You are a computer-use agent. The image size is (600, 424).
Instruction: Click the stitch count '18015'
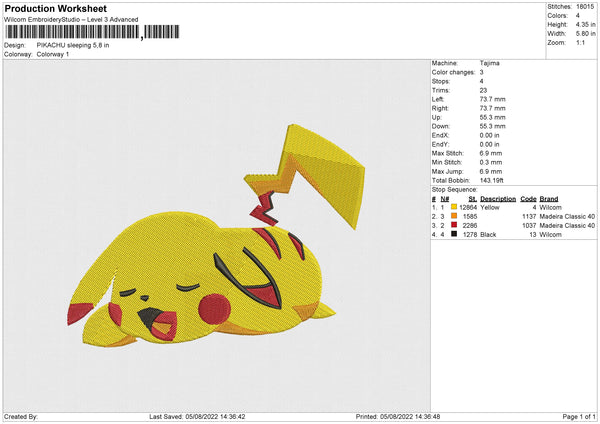(585, 7)
